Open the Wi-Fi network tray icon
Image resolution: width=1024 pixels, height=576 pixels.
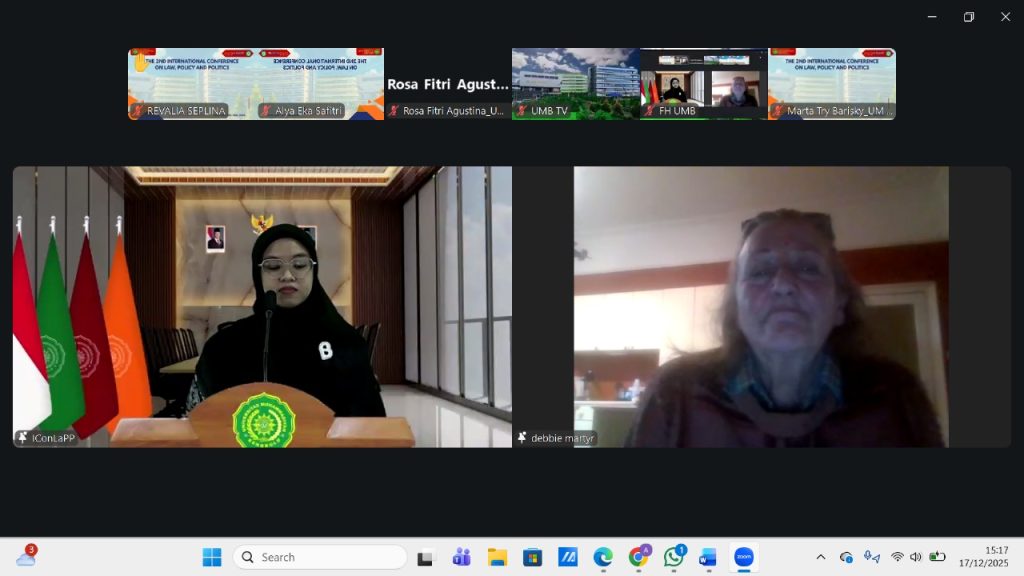pyautogui.click(x=897, y=557)
